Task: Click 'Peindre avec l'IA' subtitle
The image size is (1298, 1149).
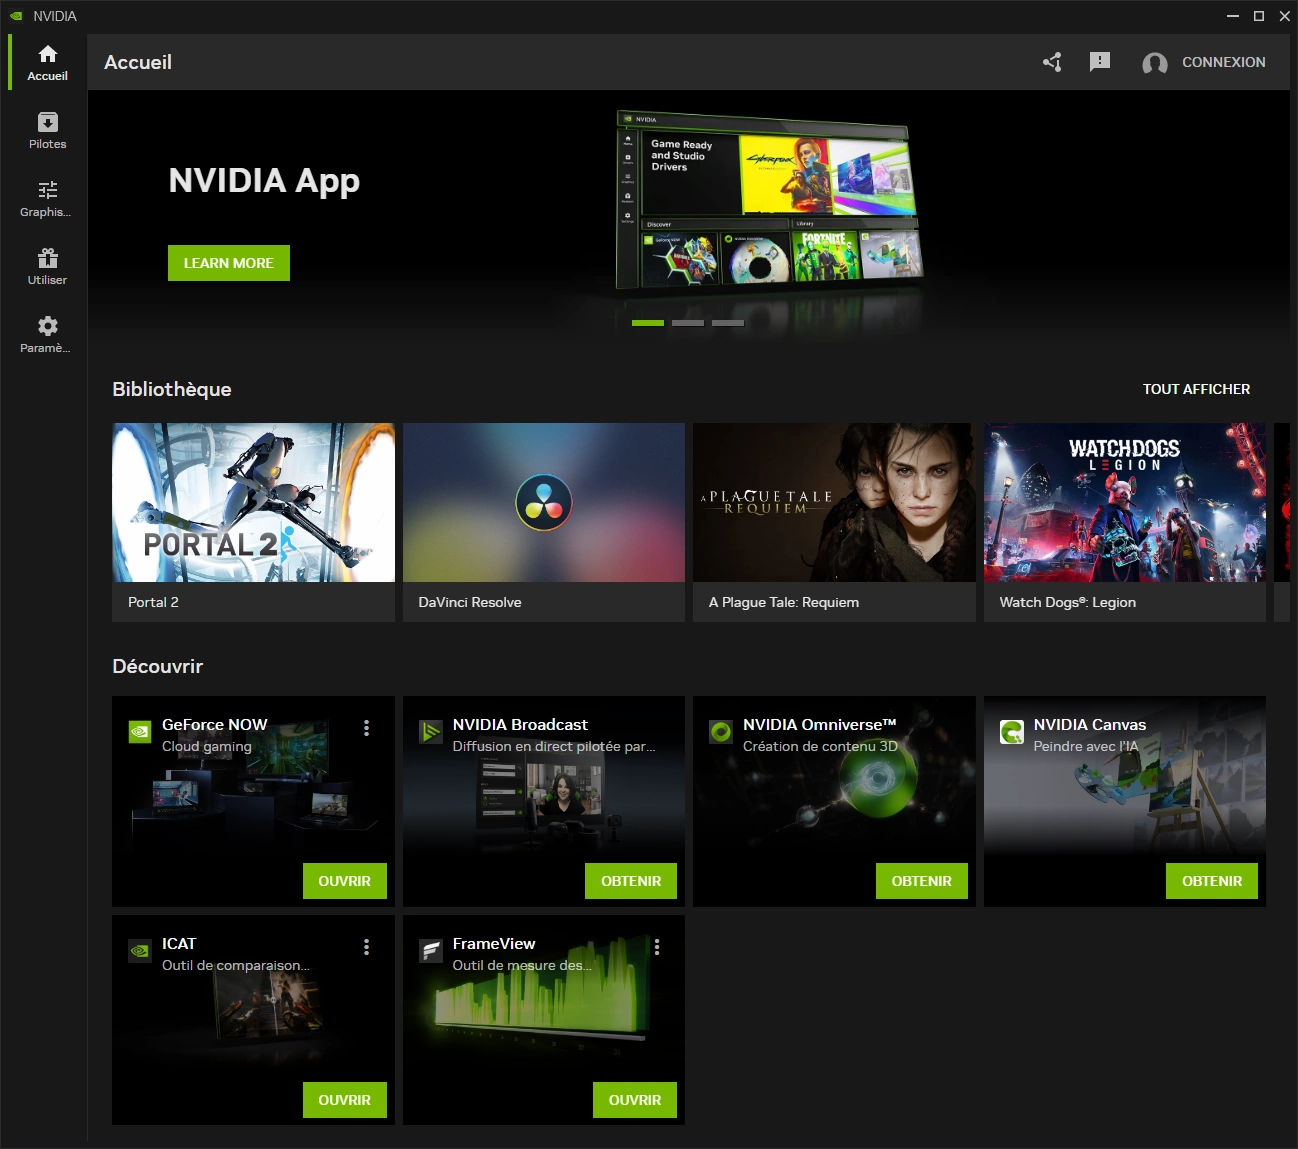Action: coord(1086,746)
